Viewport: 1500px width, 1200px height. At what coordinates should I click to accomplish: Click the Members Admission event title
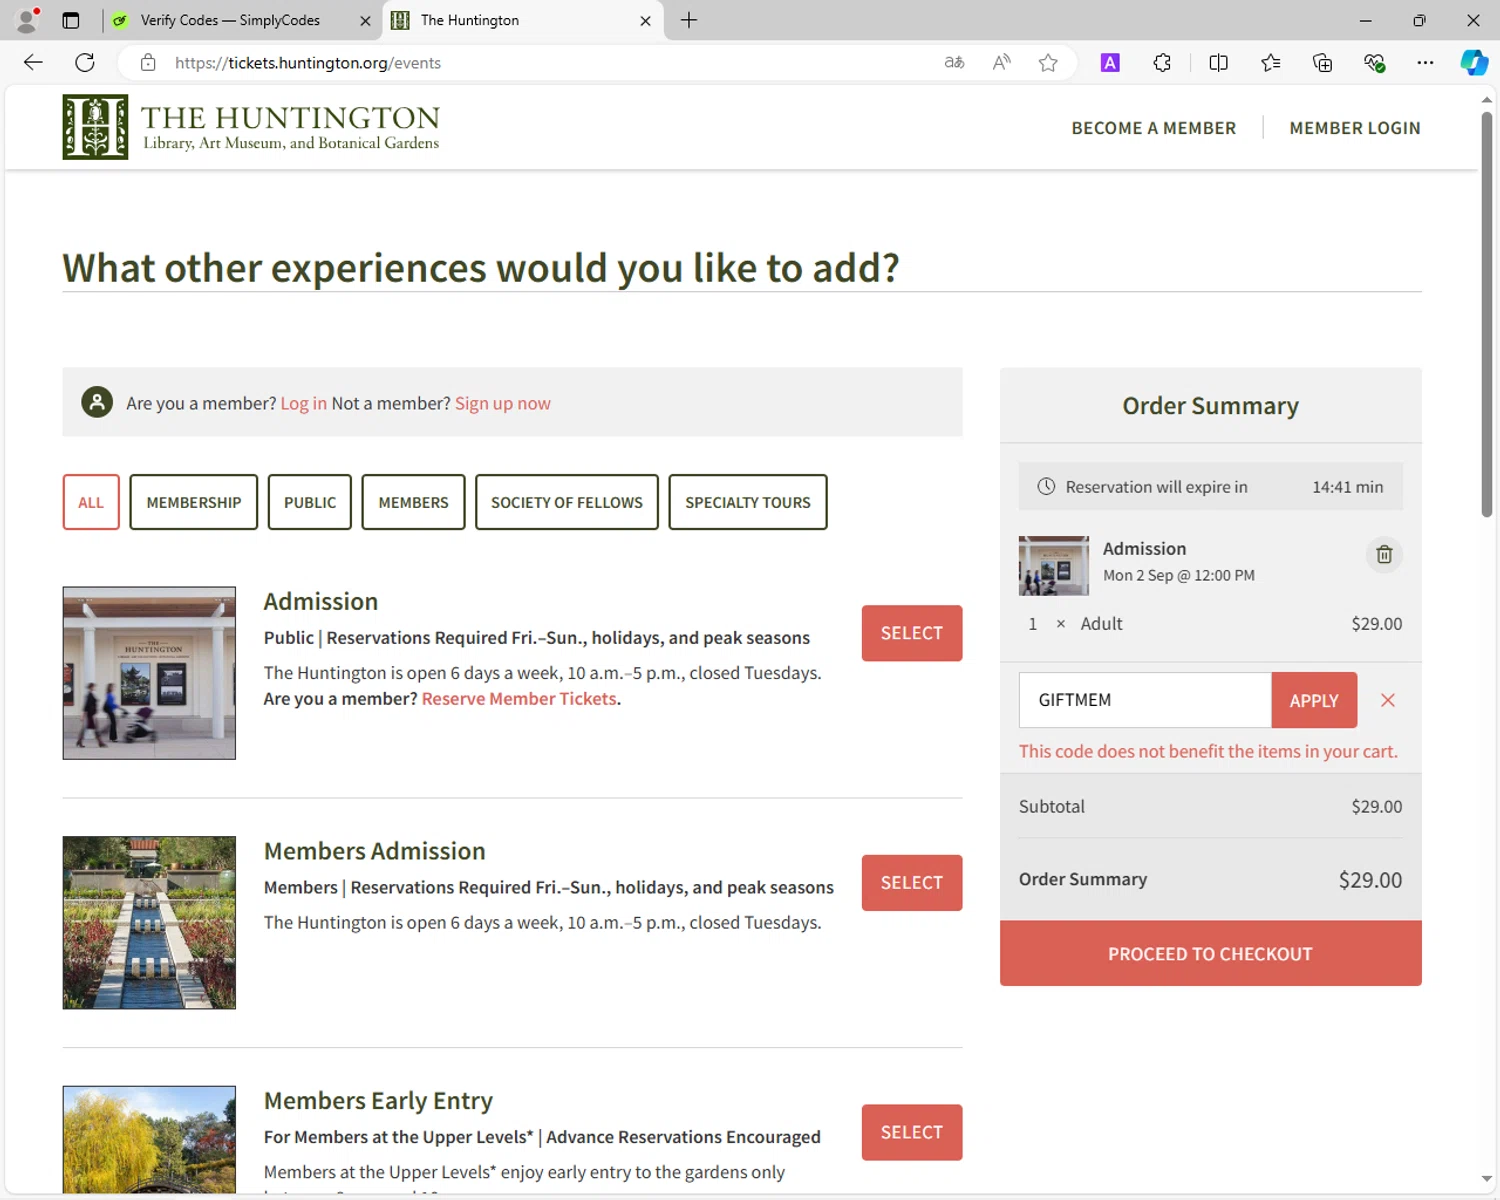pyautogui.click(x=375, y=851)
